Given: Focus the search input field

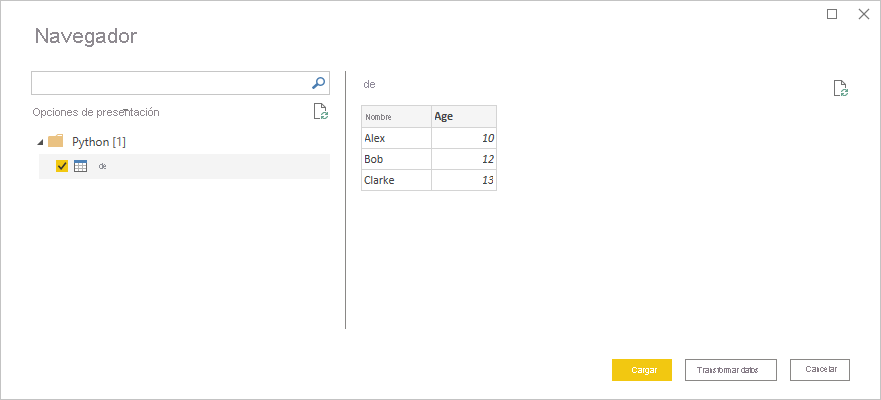Looking at the screenshot, I should pos(170,83).
